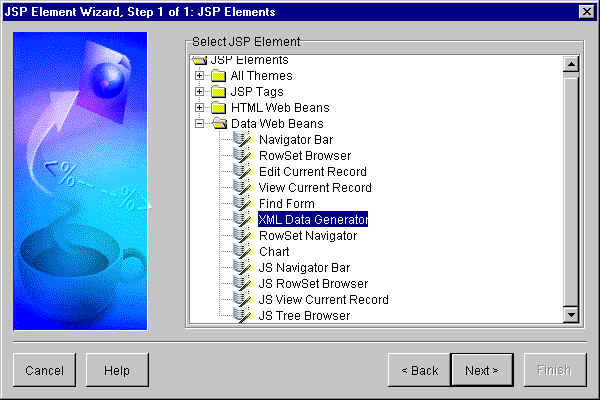Collapse the Data Web Beans node
The image size is (600, 400).
coord(200,124)
